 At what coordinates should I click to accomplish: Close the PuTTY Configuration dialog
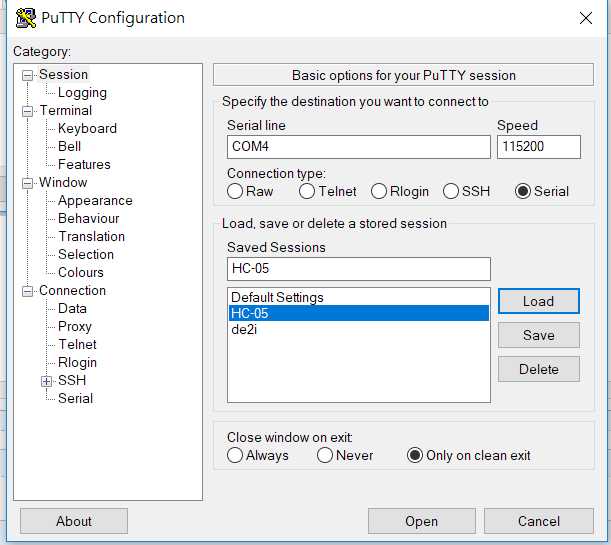(586, 18)
